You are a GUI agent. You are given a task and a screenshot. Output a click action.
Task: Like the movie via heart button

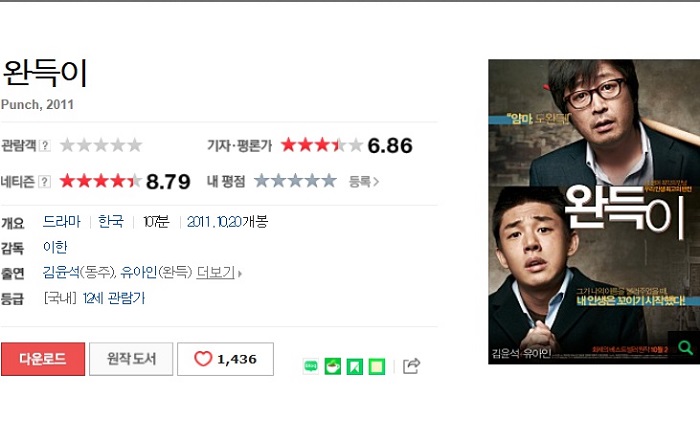click(225, 359)
